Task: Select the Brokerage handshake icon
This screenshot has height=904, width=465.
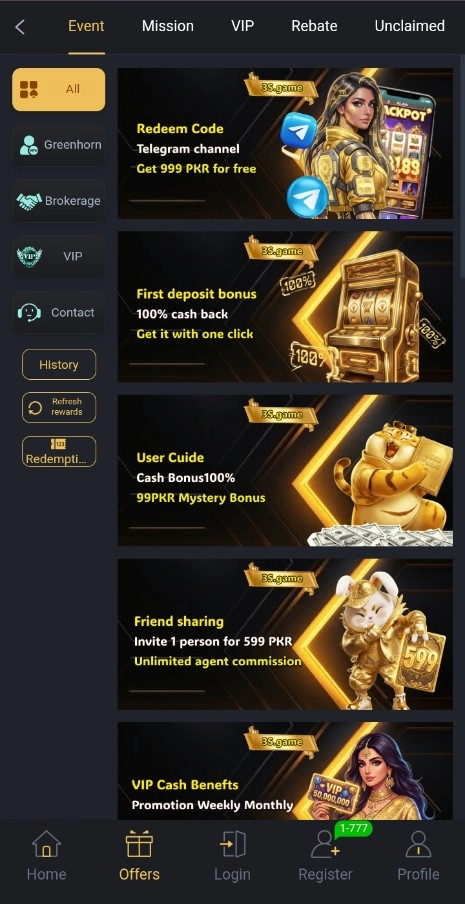Action: [x=29, y=201]
